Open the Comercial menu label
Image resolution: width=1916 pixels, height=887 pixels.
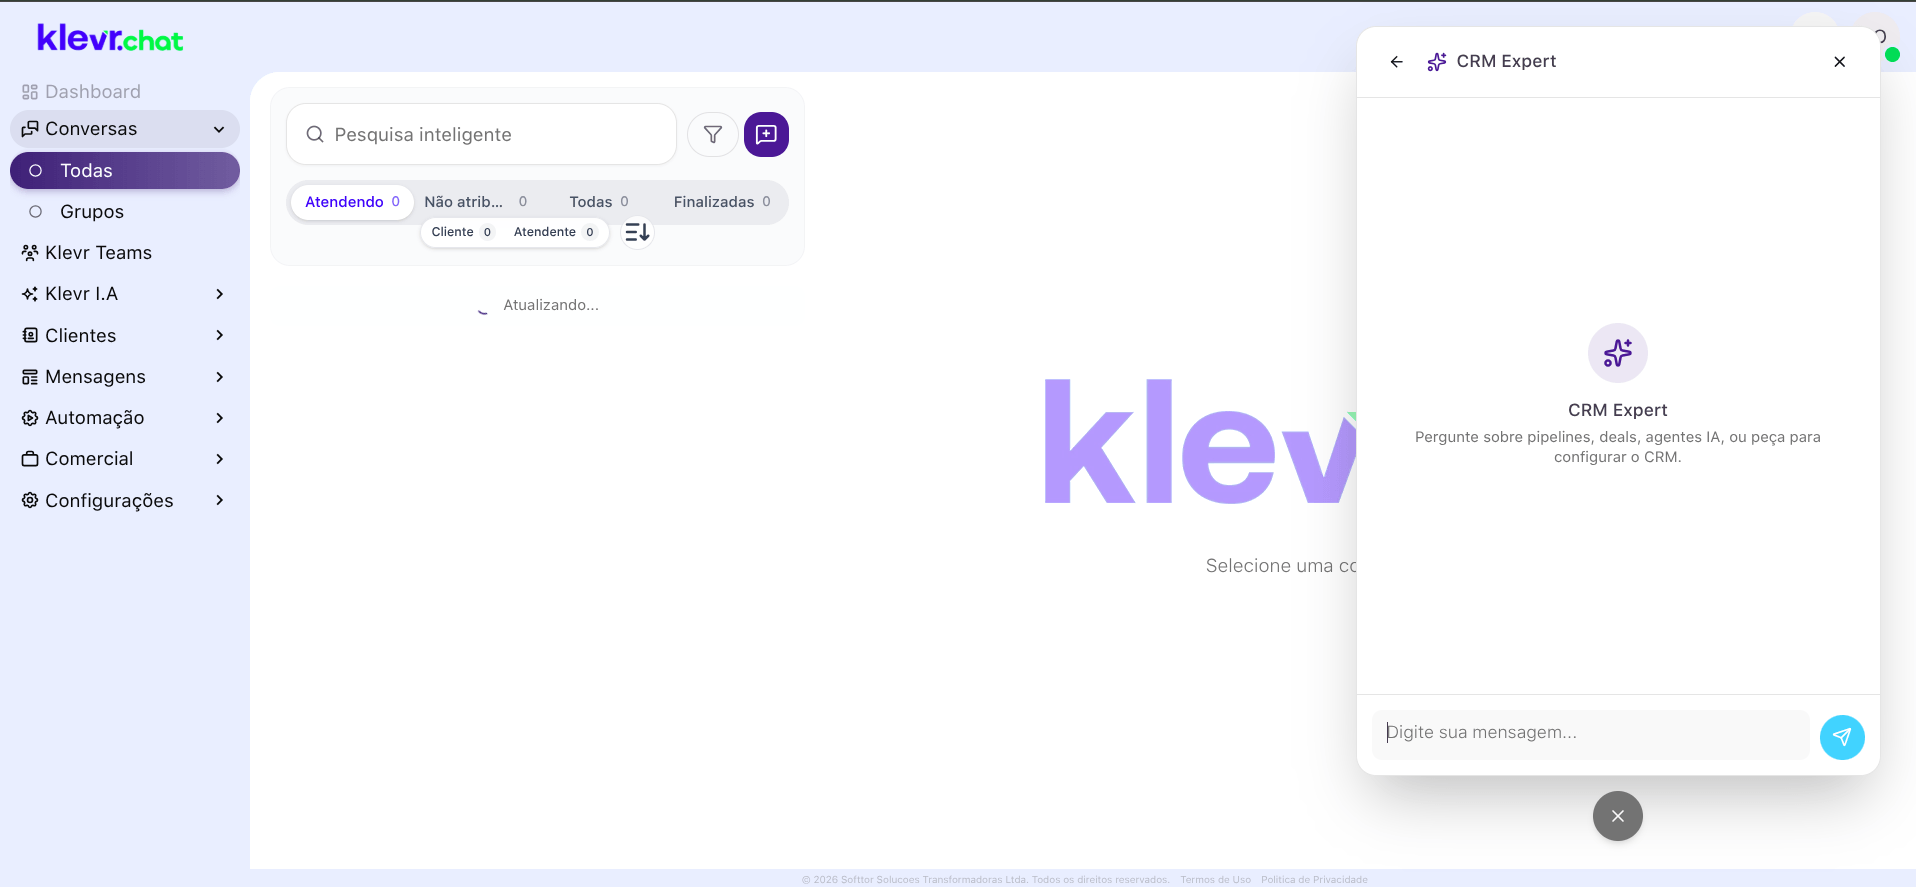coord(89,459)
